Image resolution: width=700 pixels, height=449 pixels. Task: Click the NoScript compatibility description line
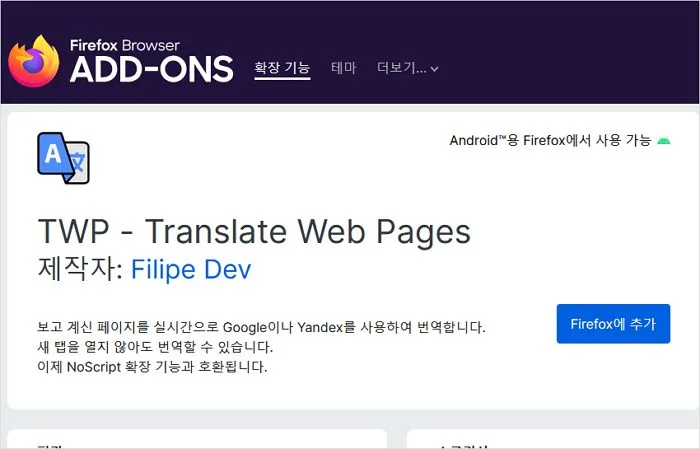(152, 367)
